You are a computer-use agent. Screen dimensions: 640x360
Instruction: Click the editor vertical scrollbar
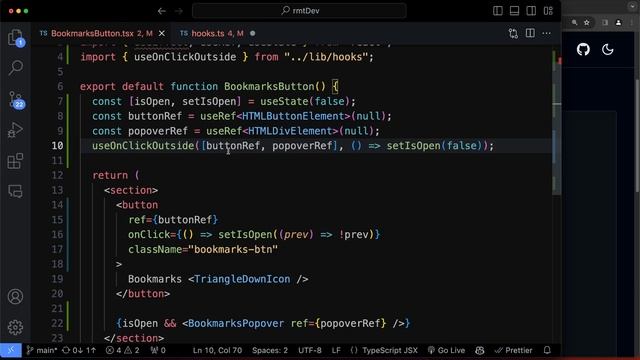pyautogui.click(x=557, y=122)
